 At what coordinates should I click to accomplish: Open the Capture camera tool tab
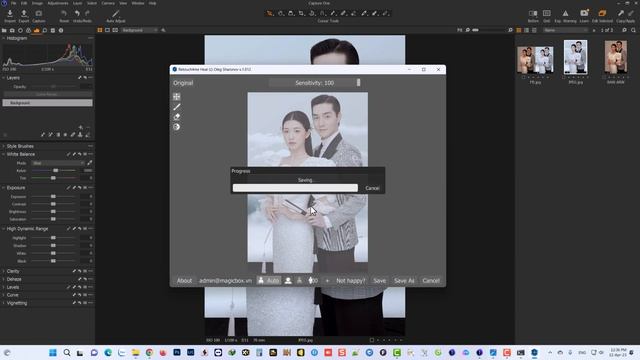12,30
